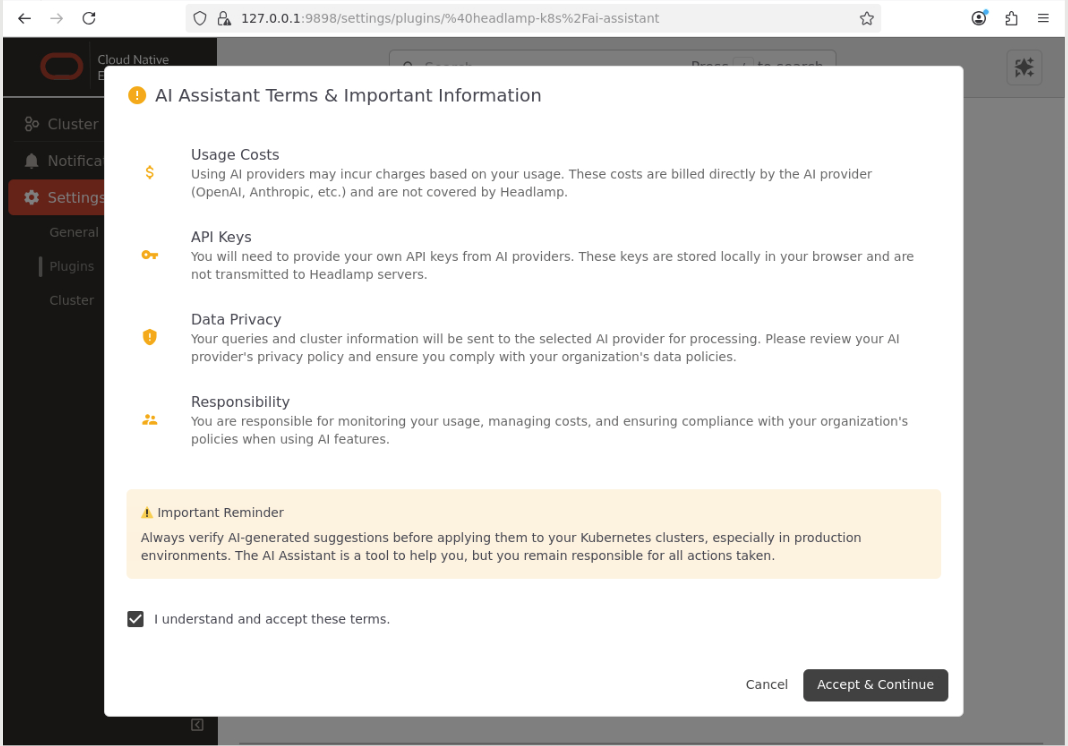The height and width of the screenshot is (746, 1068).
Task: Select General under Settings
Action: pyautogui.click(x=74, y=231)
